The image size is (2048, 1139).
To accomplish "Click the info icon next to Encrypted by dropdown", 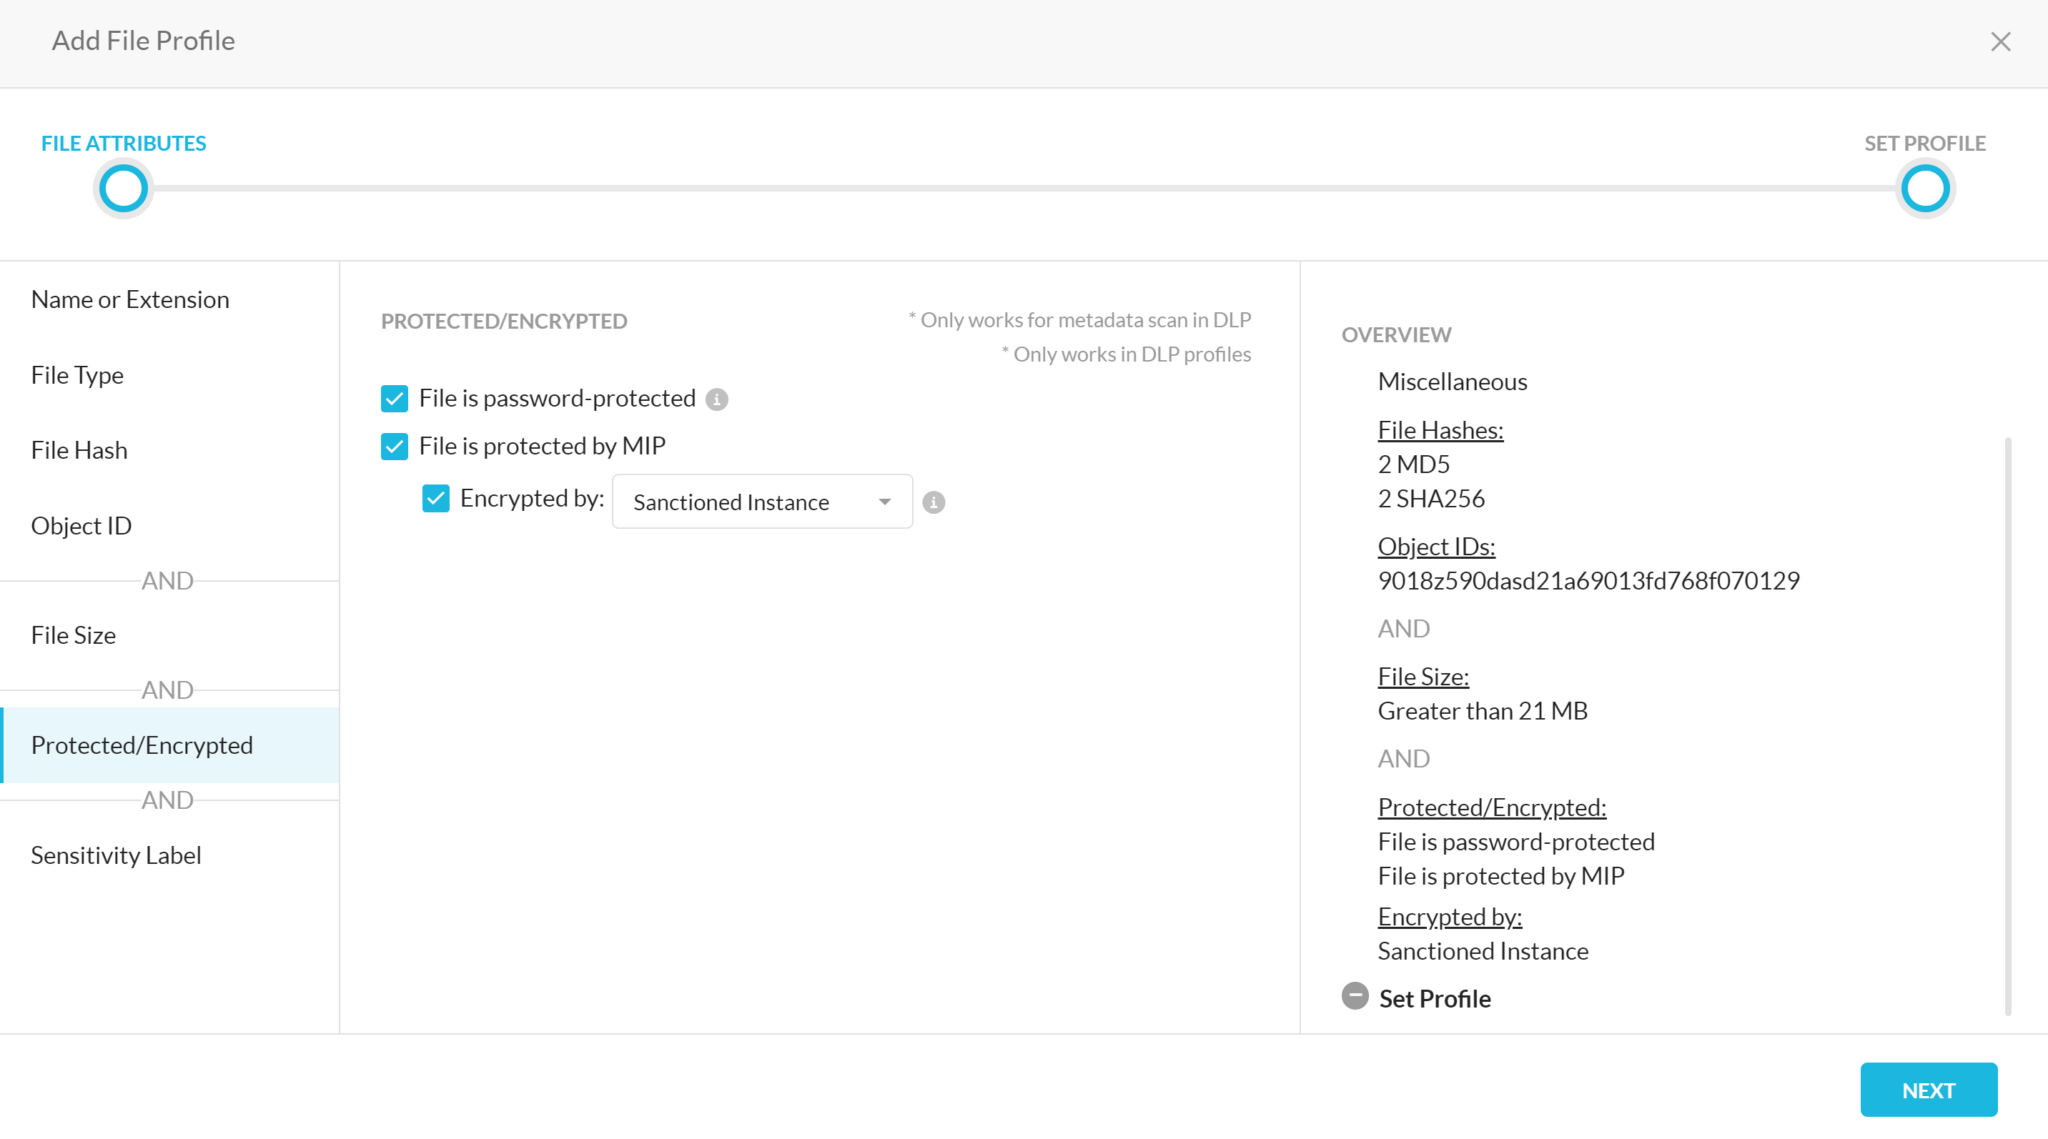I will [x=934, y=502].
